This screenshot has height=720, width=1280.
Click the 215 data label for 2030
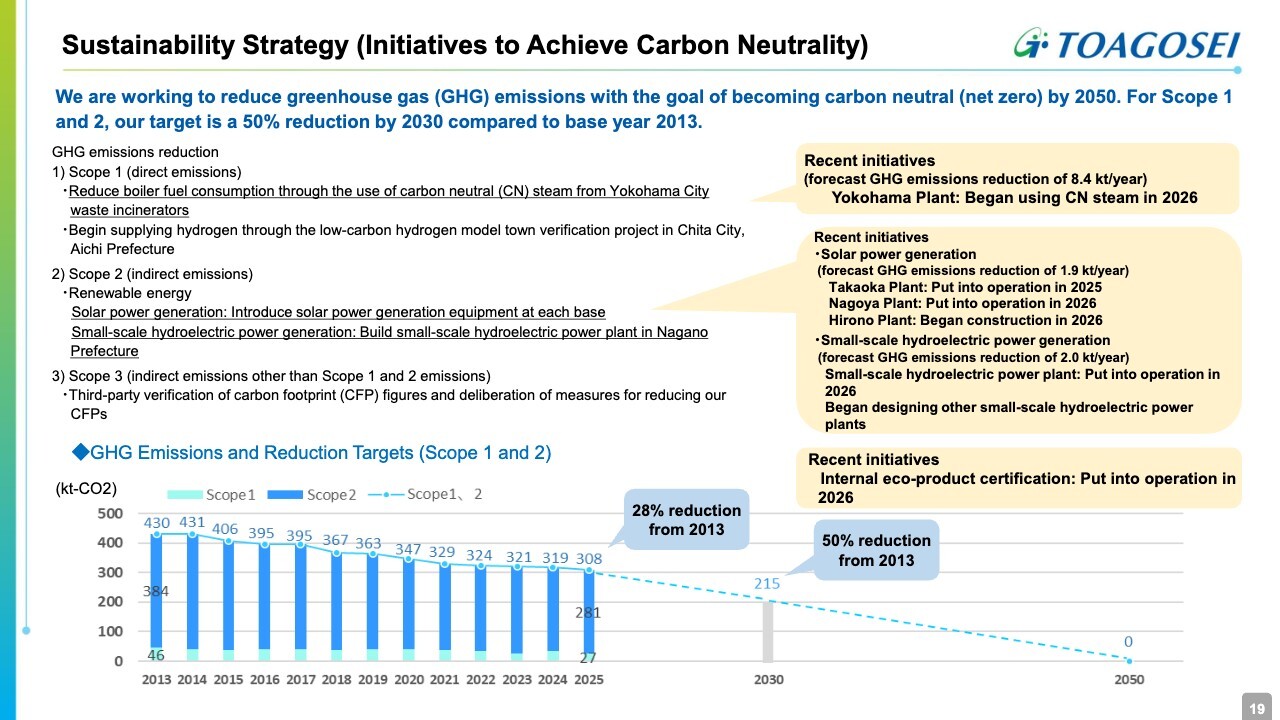(767, 583)
